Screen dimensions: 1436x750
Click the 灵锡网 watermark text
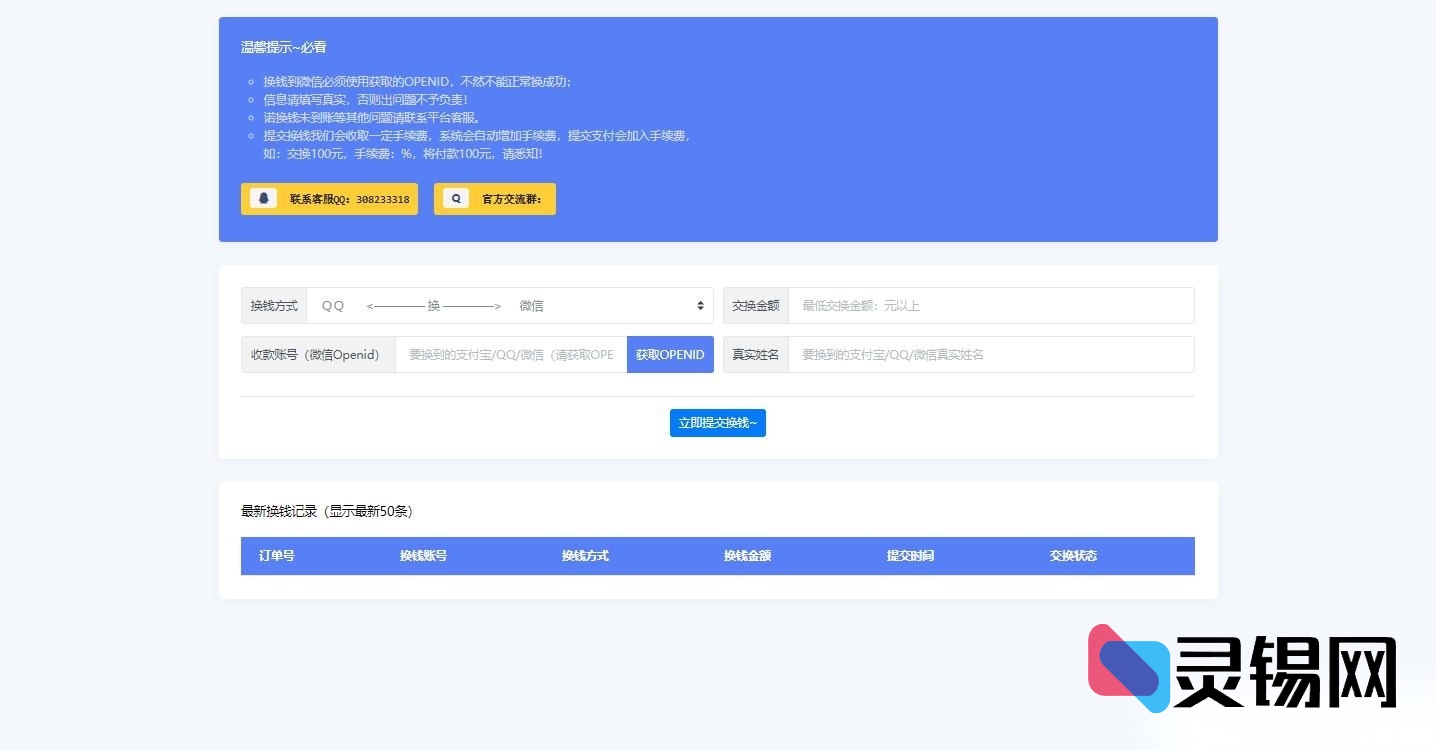[x=1285, y=673]
